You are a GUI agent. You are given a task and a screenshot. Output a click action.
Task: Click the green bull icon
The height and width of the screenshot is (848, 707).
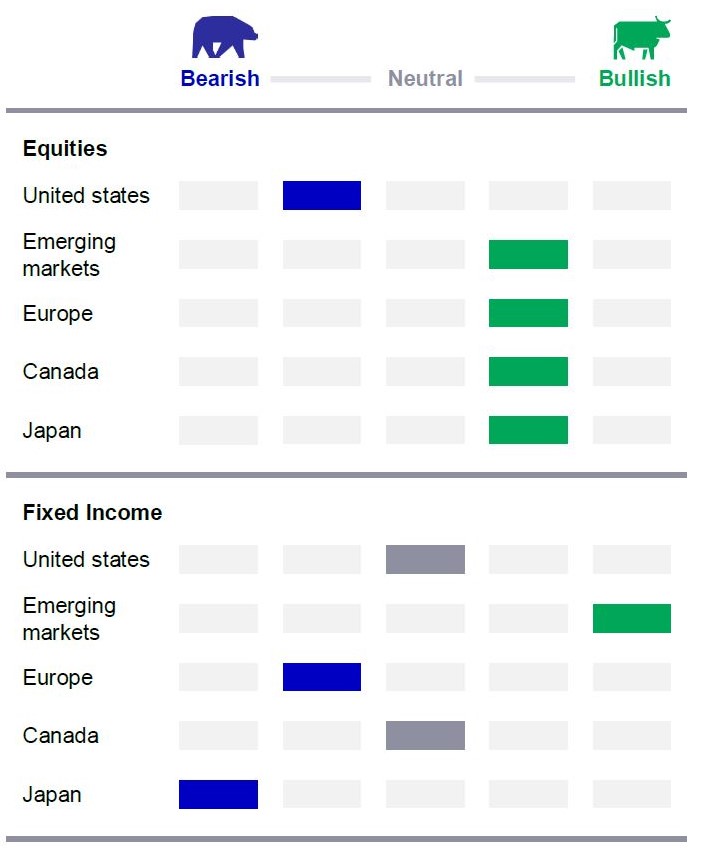point(642,37)
